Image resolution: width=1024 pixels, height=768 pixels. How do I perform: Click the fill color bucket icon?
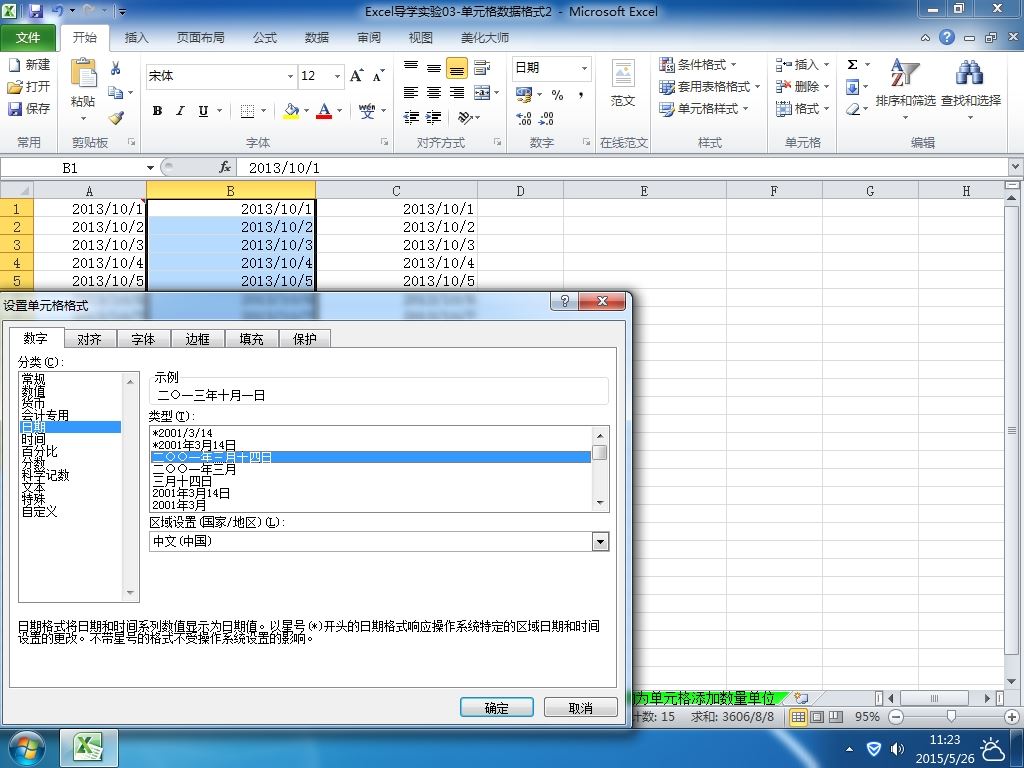[291, 111]
